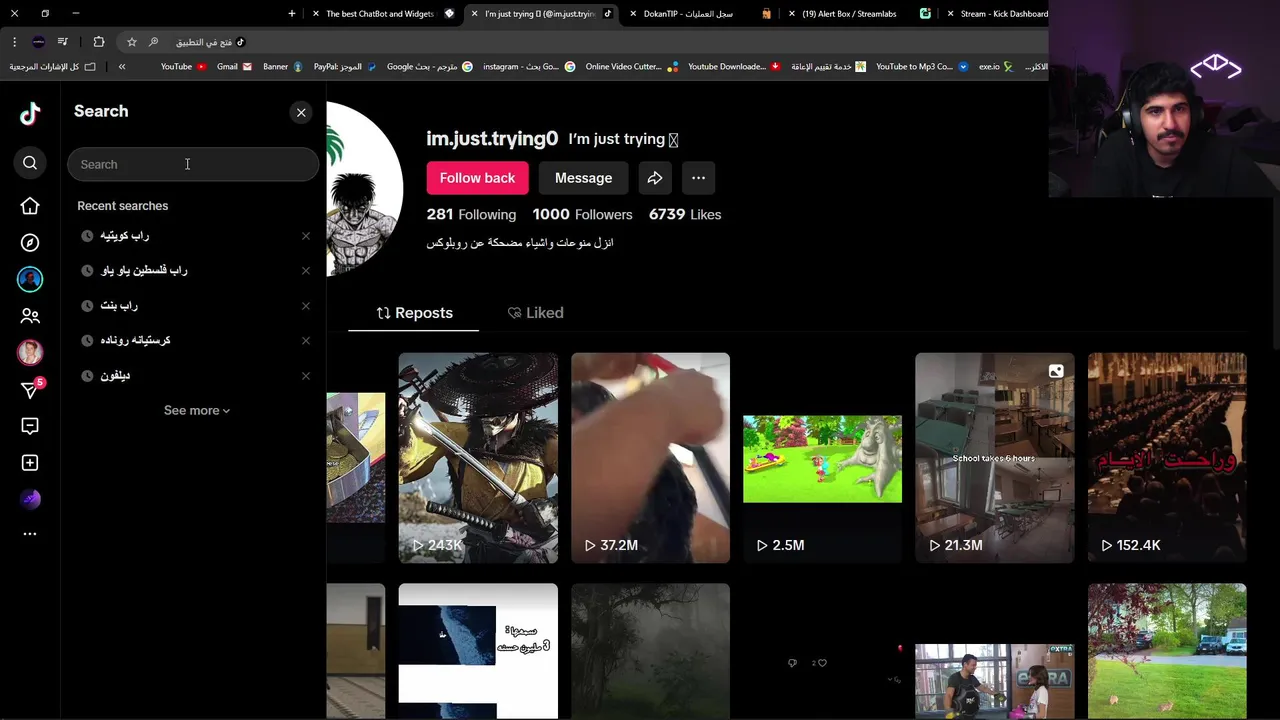Focus the Search input field
Viewport: 1280px width, 720px height.
(193, 164)
